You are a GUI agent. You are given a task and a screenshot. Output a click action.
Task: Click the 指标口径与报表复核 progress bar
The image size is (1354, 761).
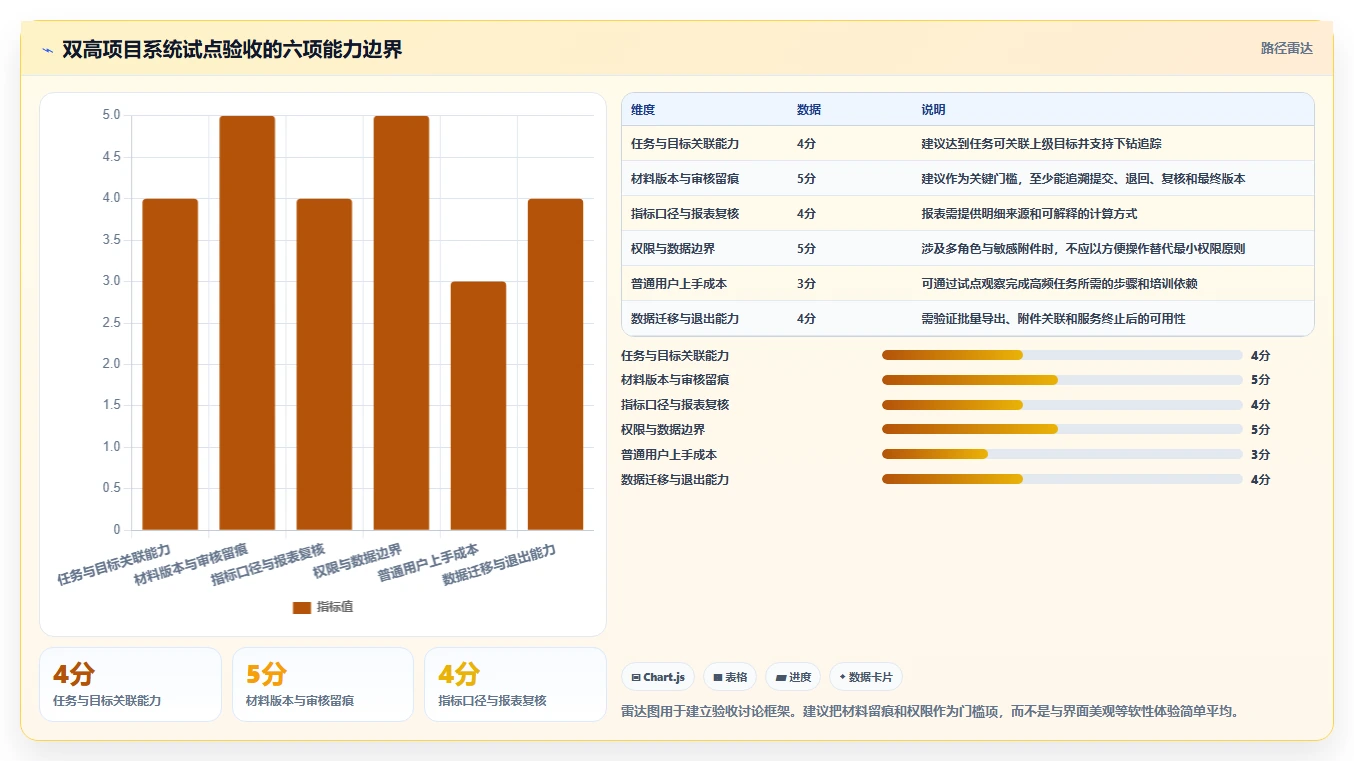pos(1062,405)
